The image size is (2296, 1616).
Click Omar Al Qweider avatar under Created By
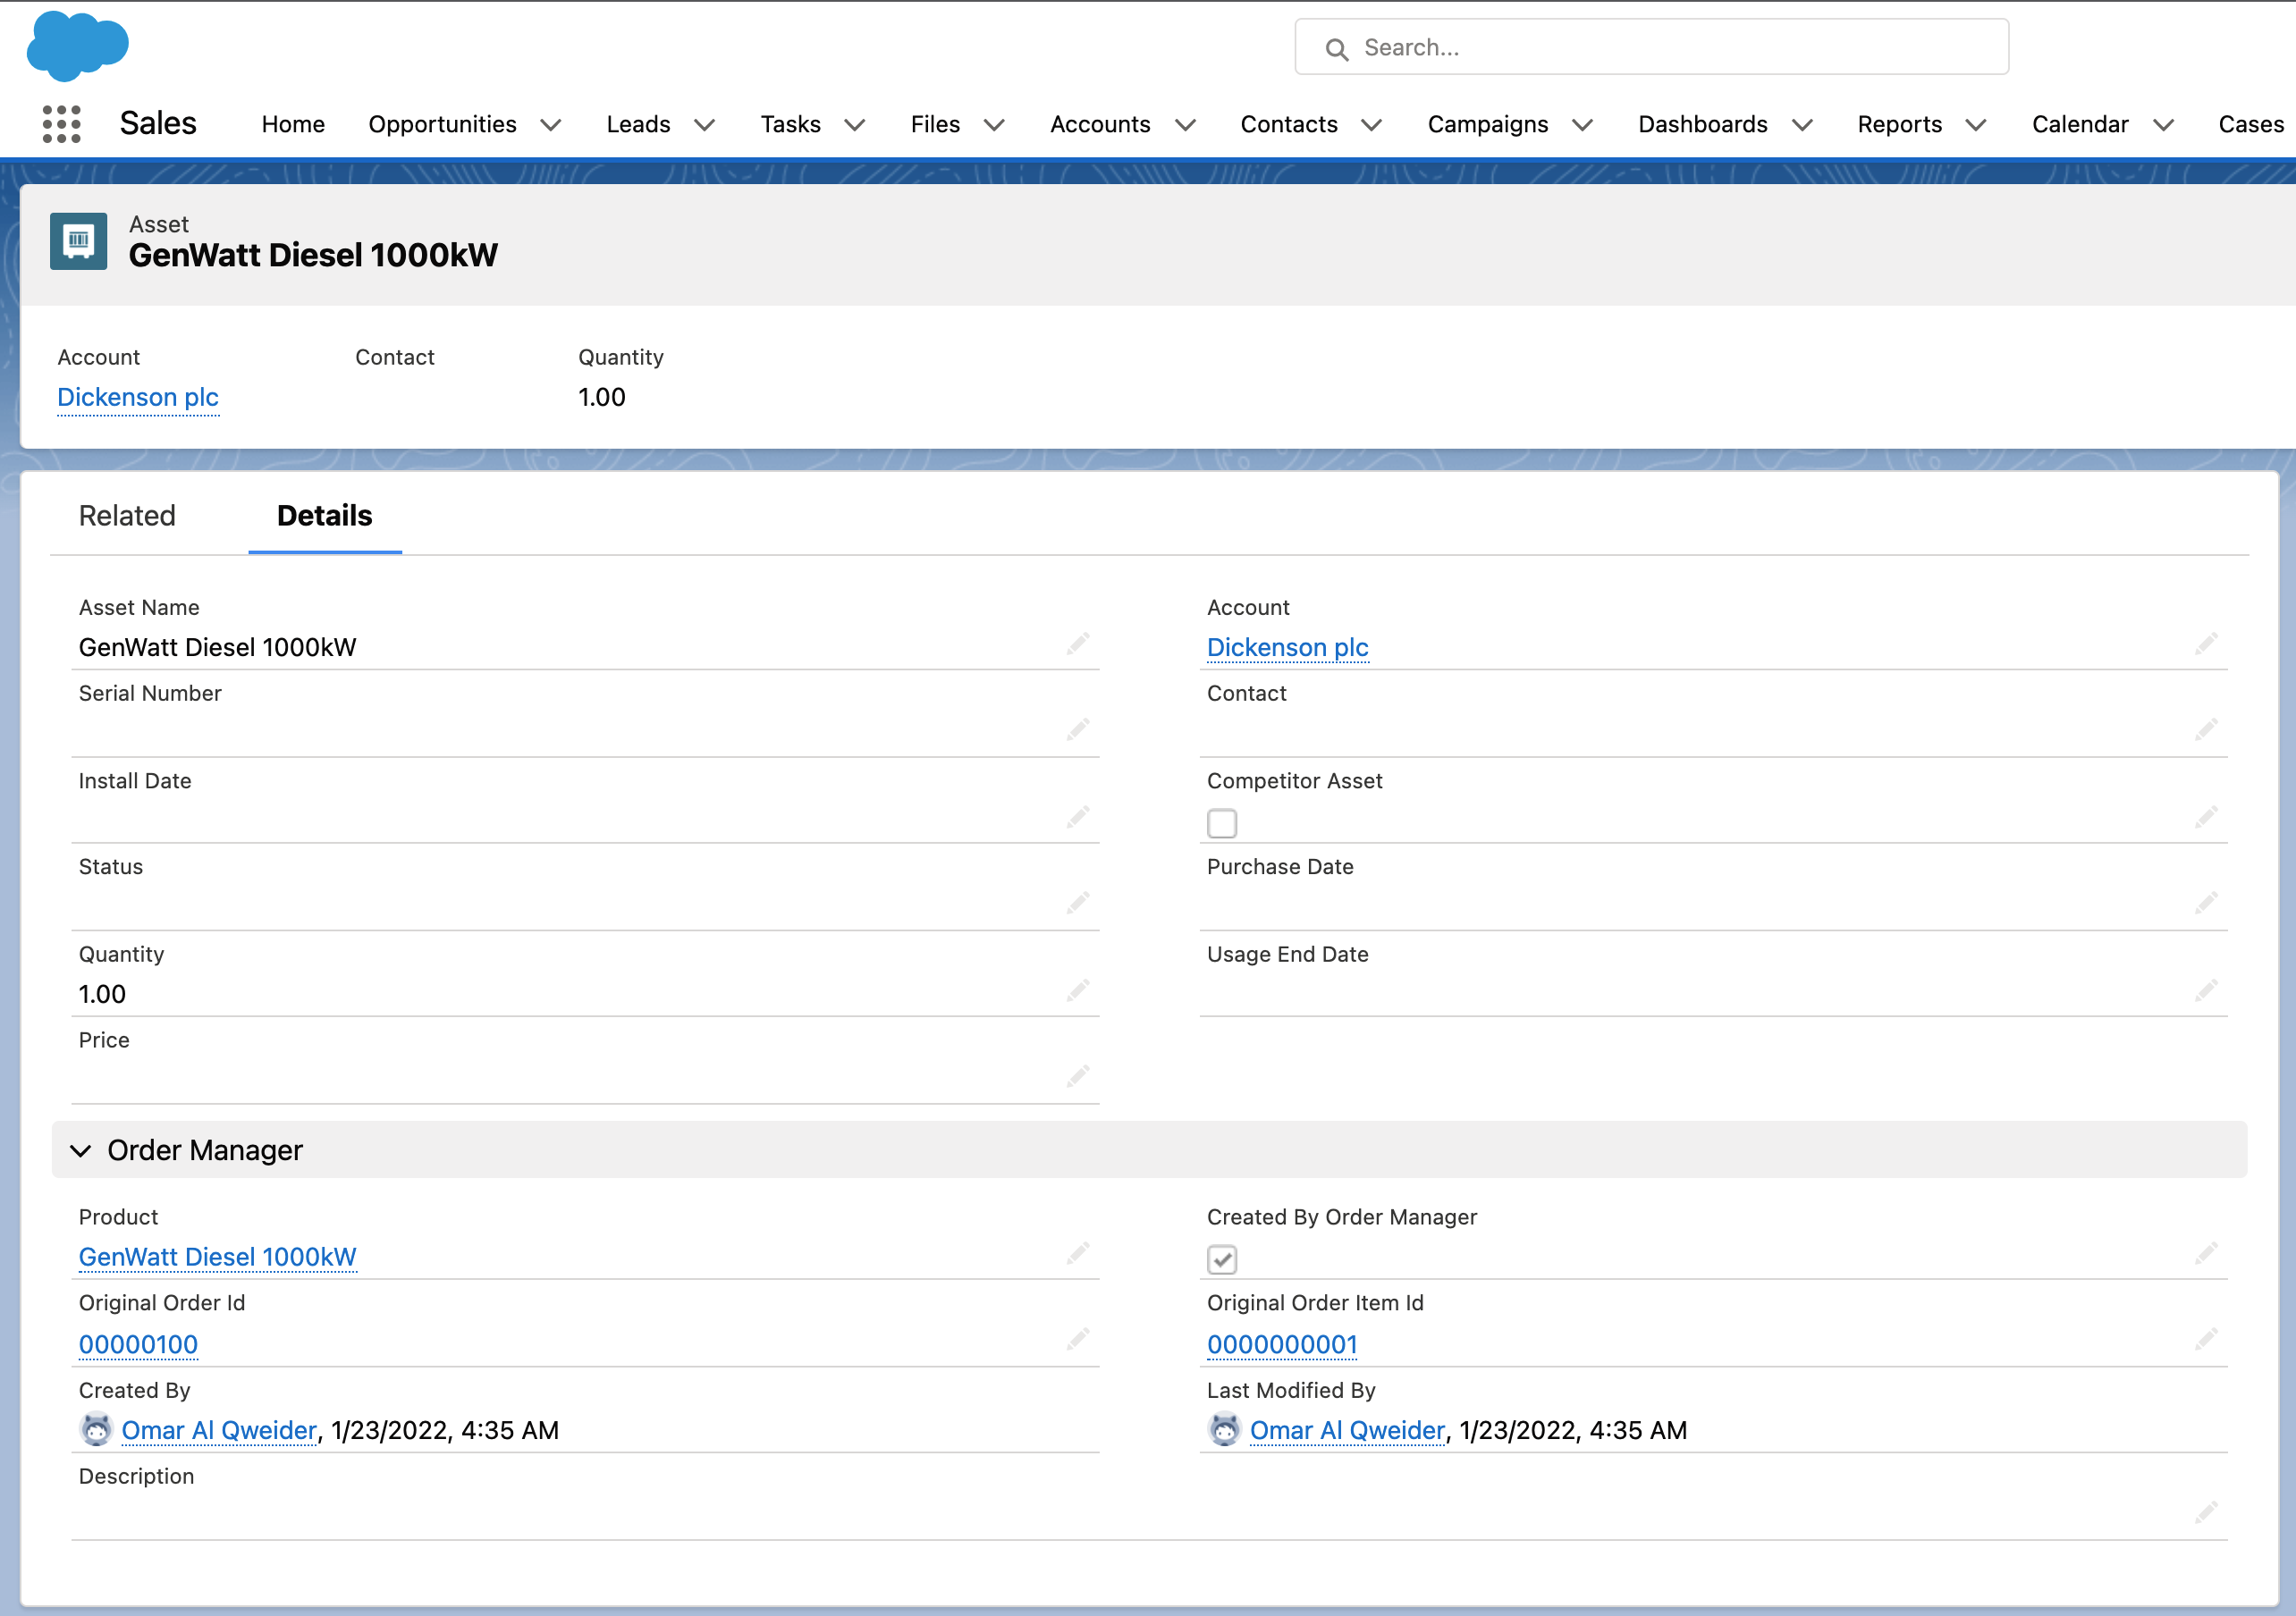96,1429
